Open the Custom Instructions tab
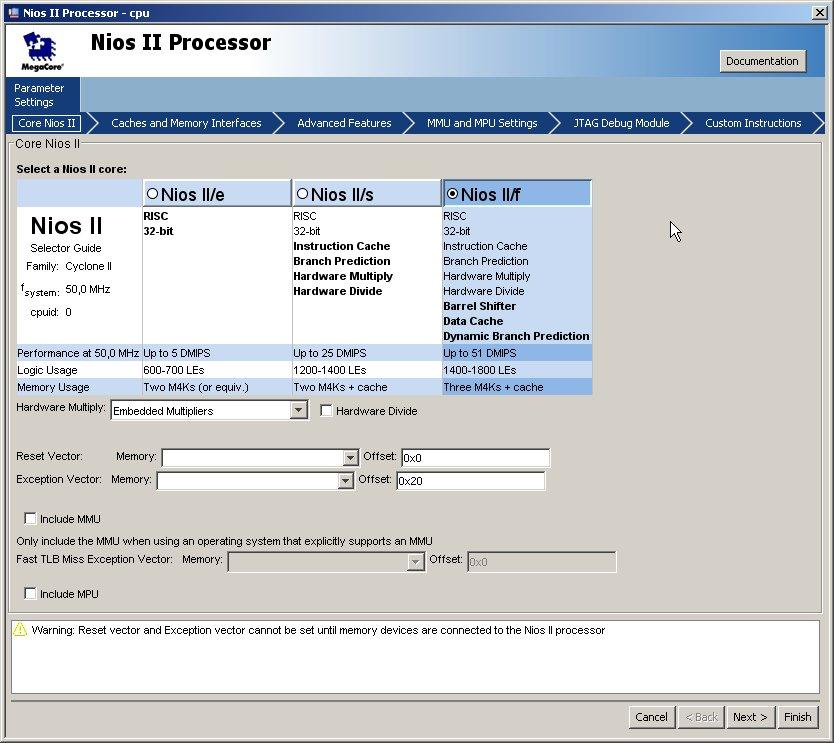Image resolution: width=834 pixels, height=743 pixels. click(x=753, y=123)
